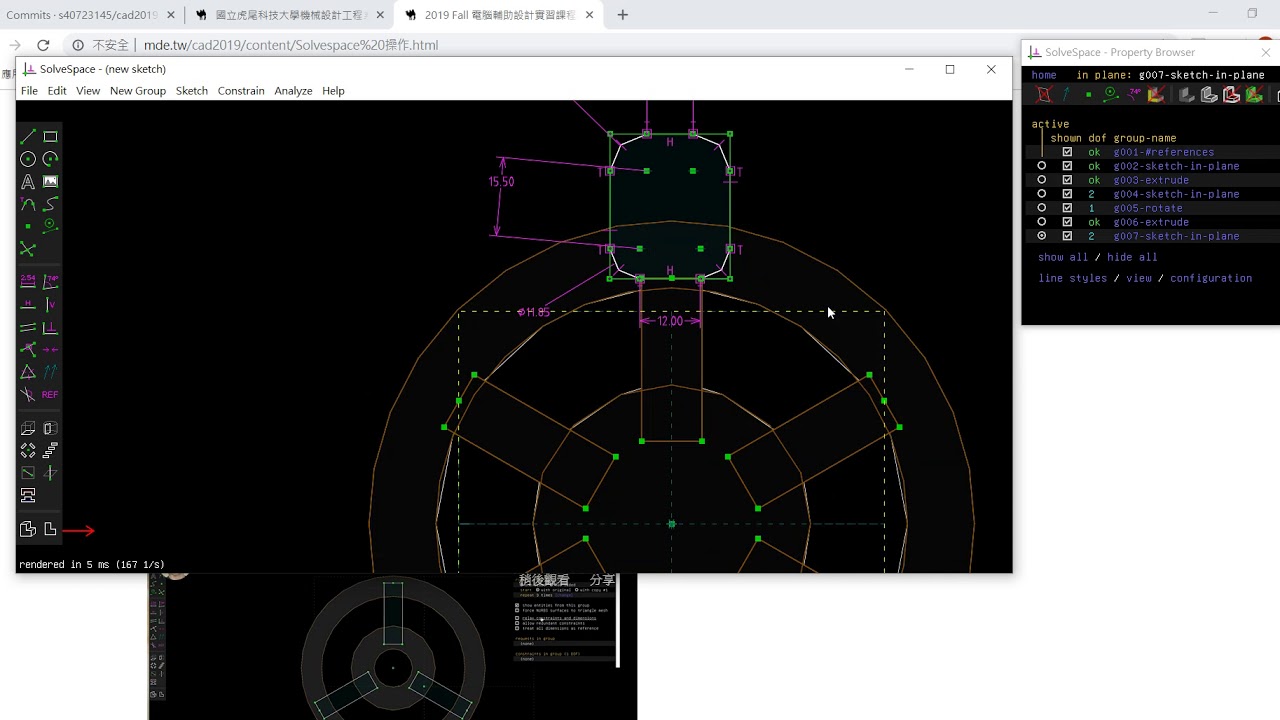
Task: Uncheck shown box for g003-extrude
Action: pos(1067,180)
